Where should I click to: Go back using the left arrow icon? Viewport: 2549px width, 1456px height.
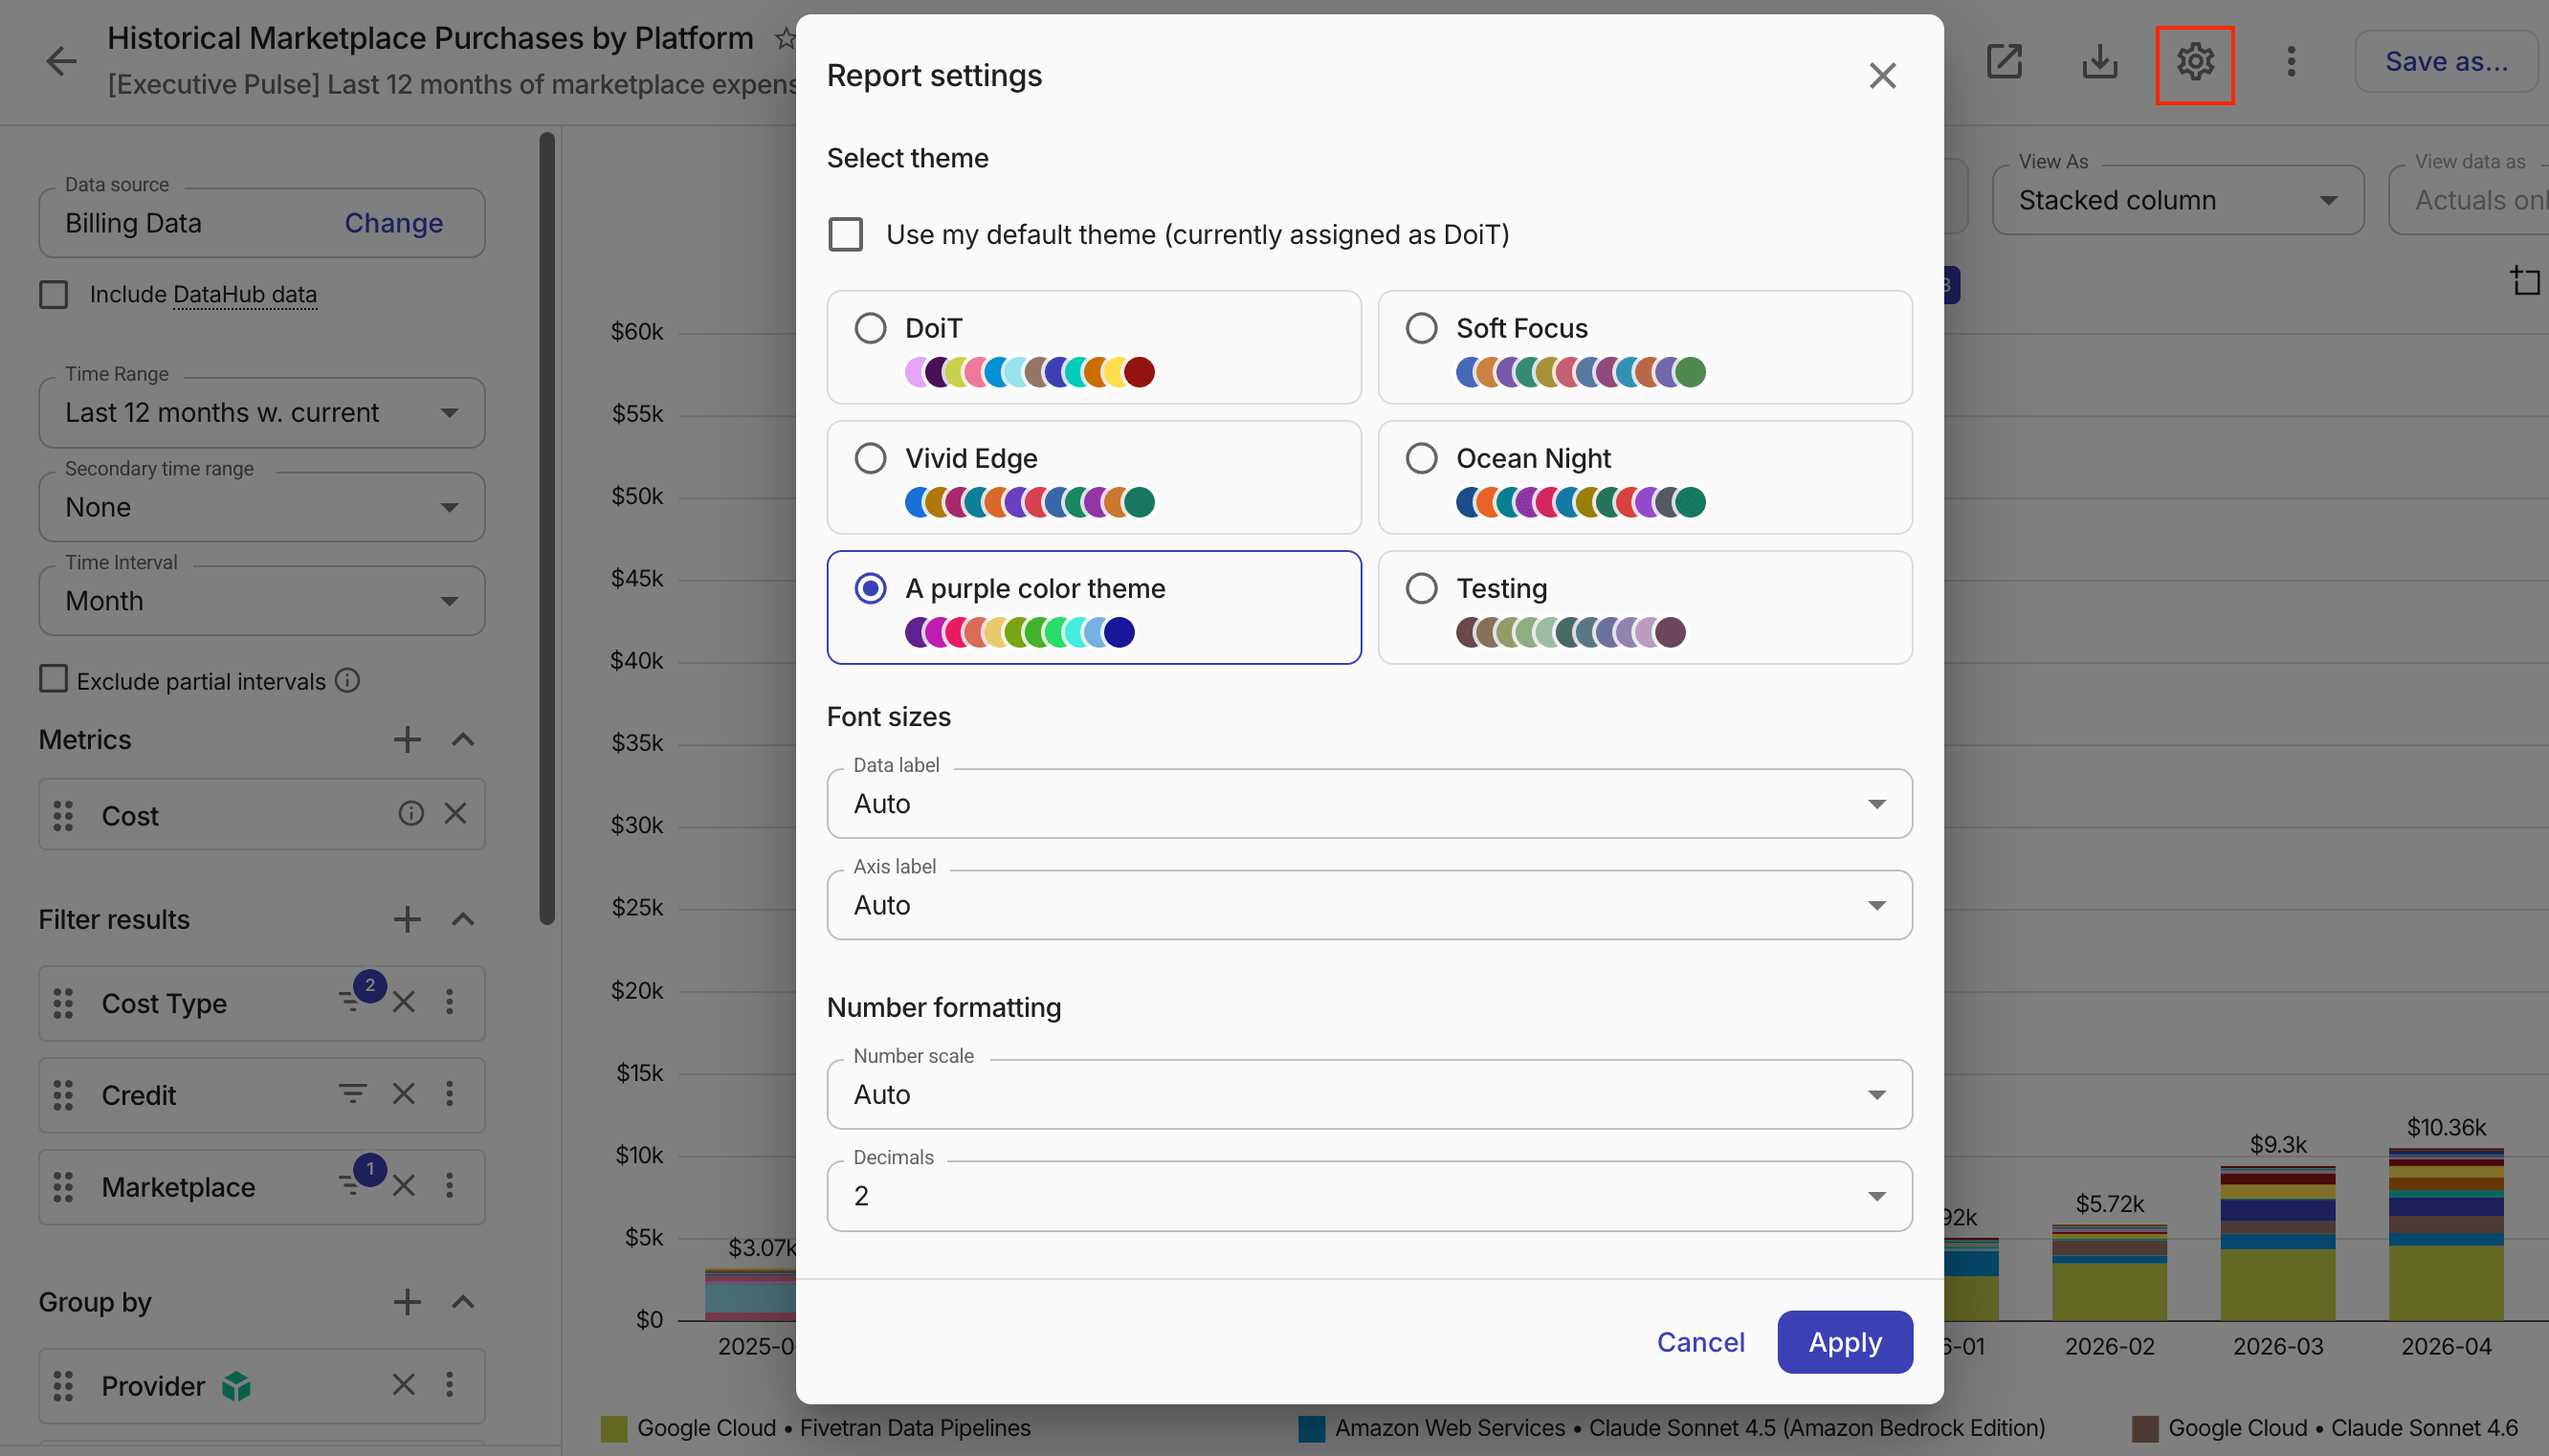pos(61,62)
